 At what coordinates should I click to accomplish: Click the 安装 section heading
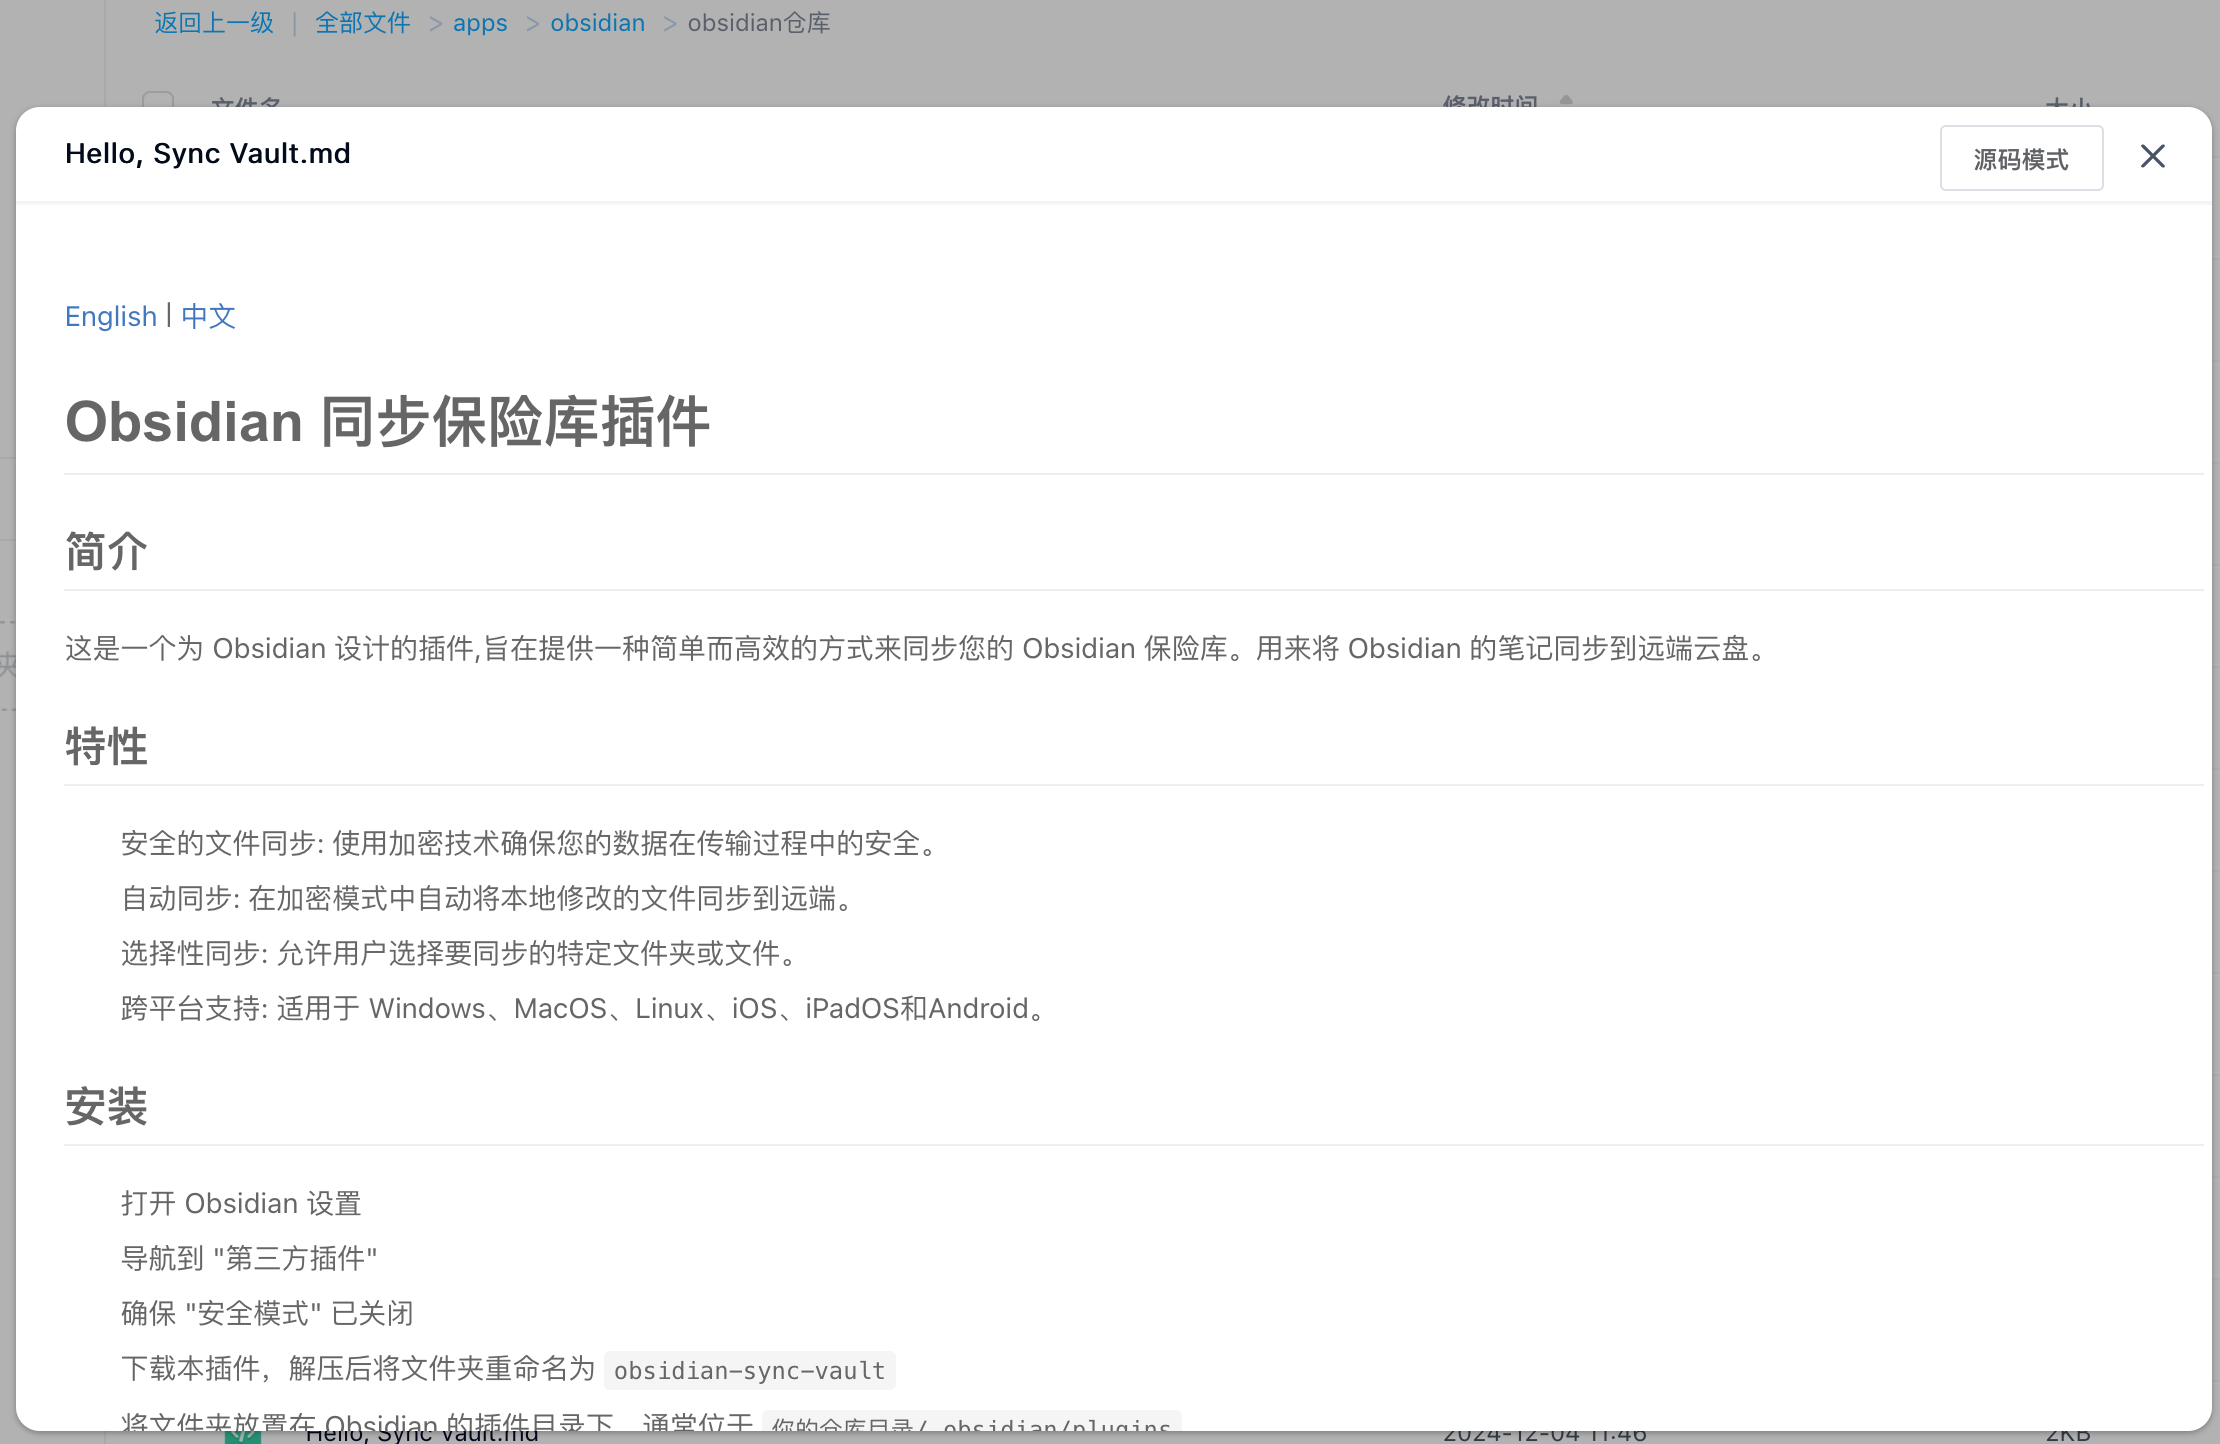(x=106, y=1106)
